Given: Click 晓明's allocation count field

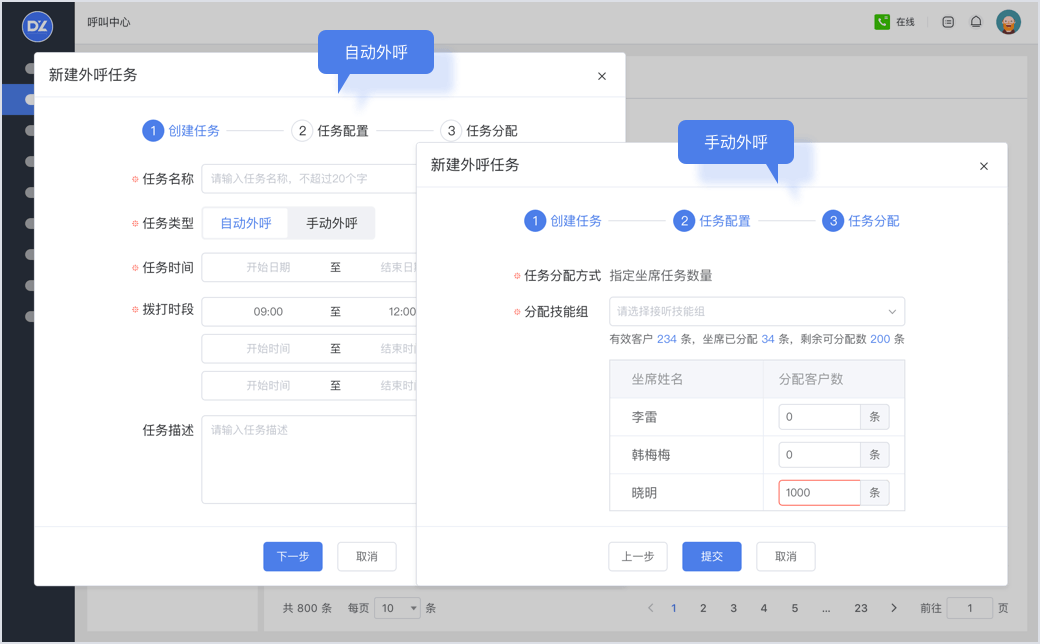Looking at the screenshot, I should pyautogui.click(x=819, y=493).
